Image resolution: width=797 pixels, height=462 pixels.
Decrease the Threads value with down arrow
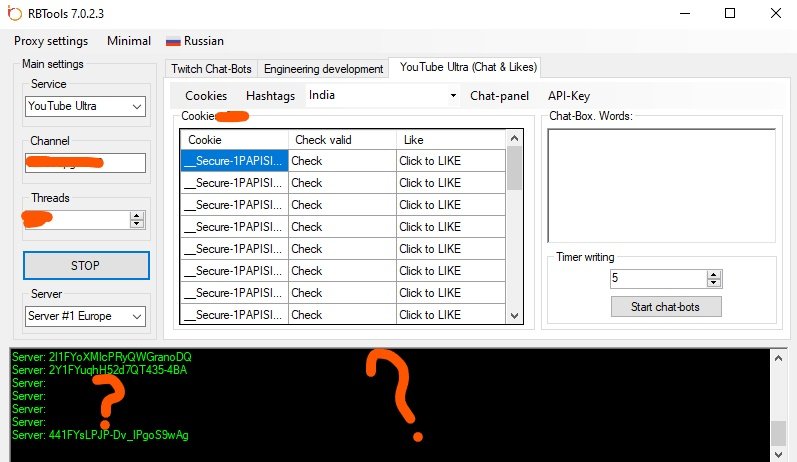136,223
